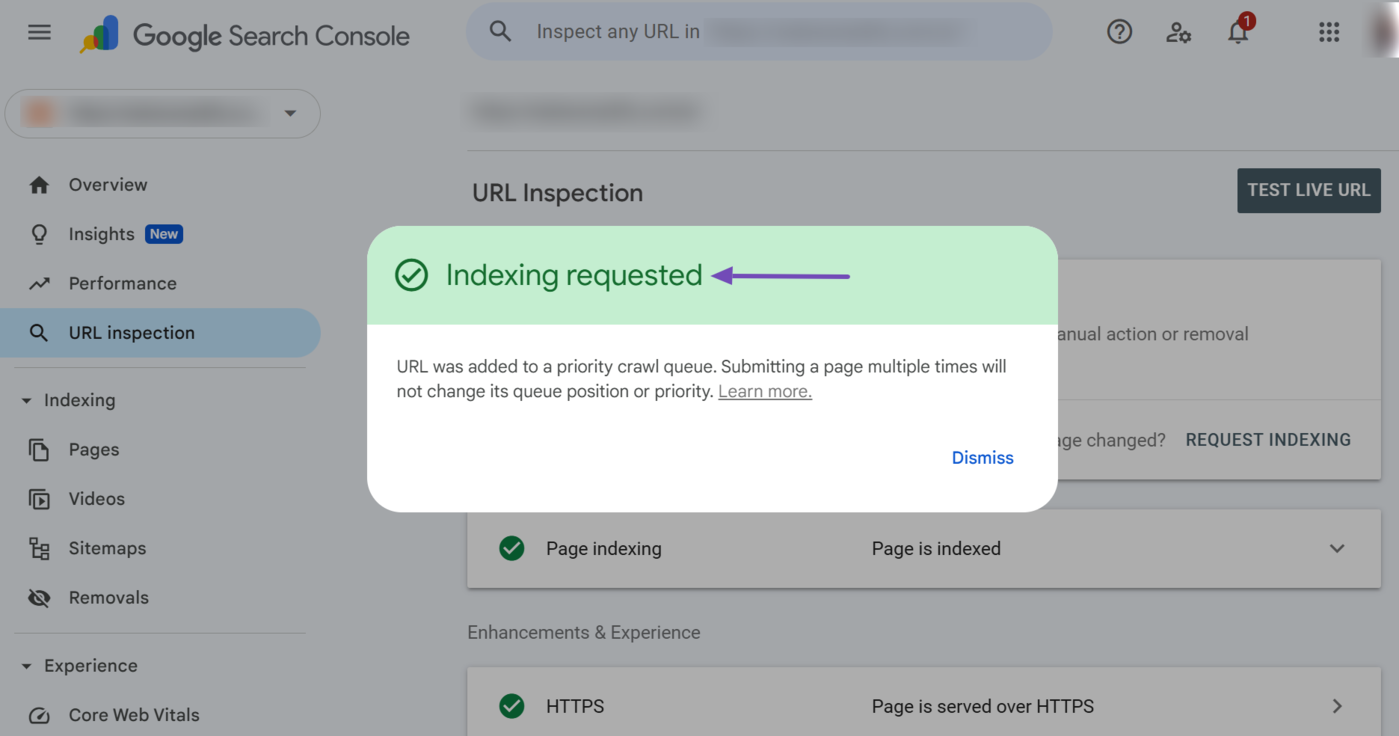This screenshot has height=736, width=1399.
Task: Open the notifications bell
Action: 1238,32
